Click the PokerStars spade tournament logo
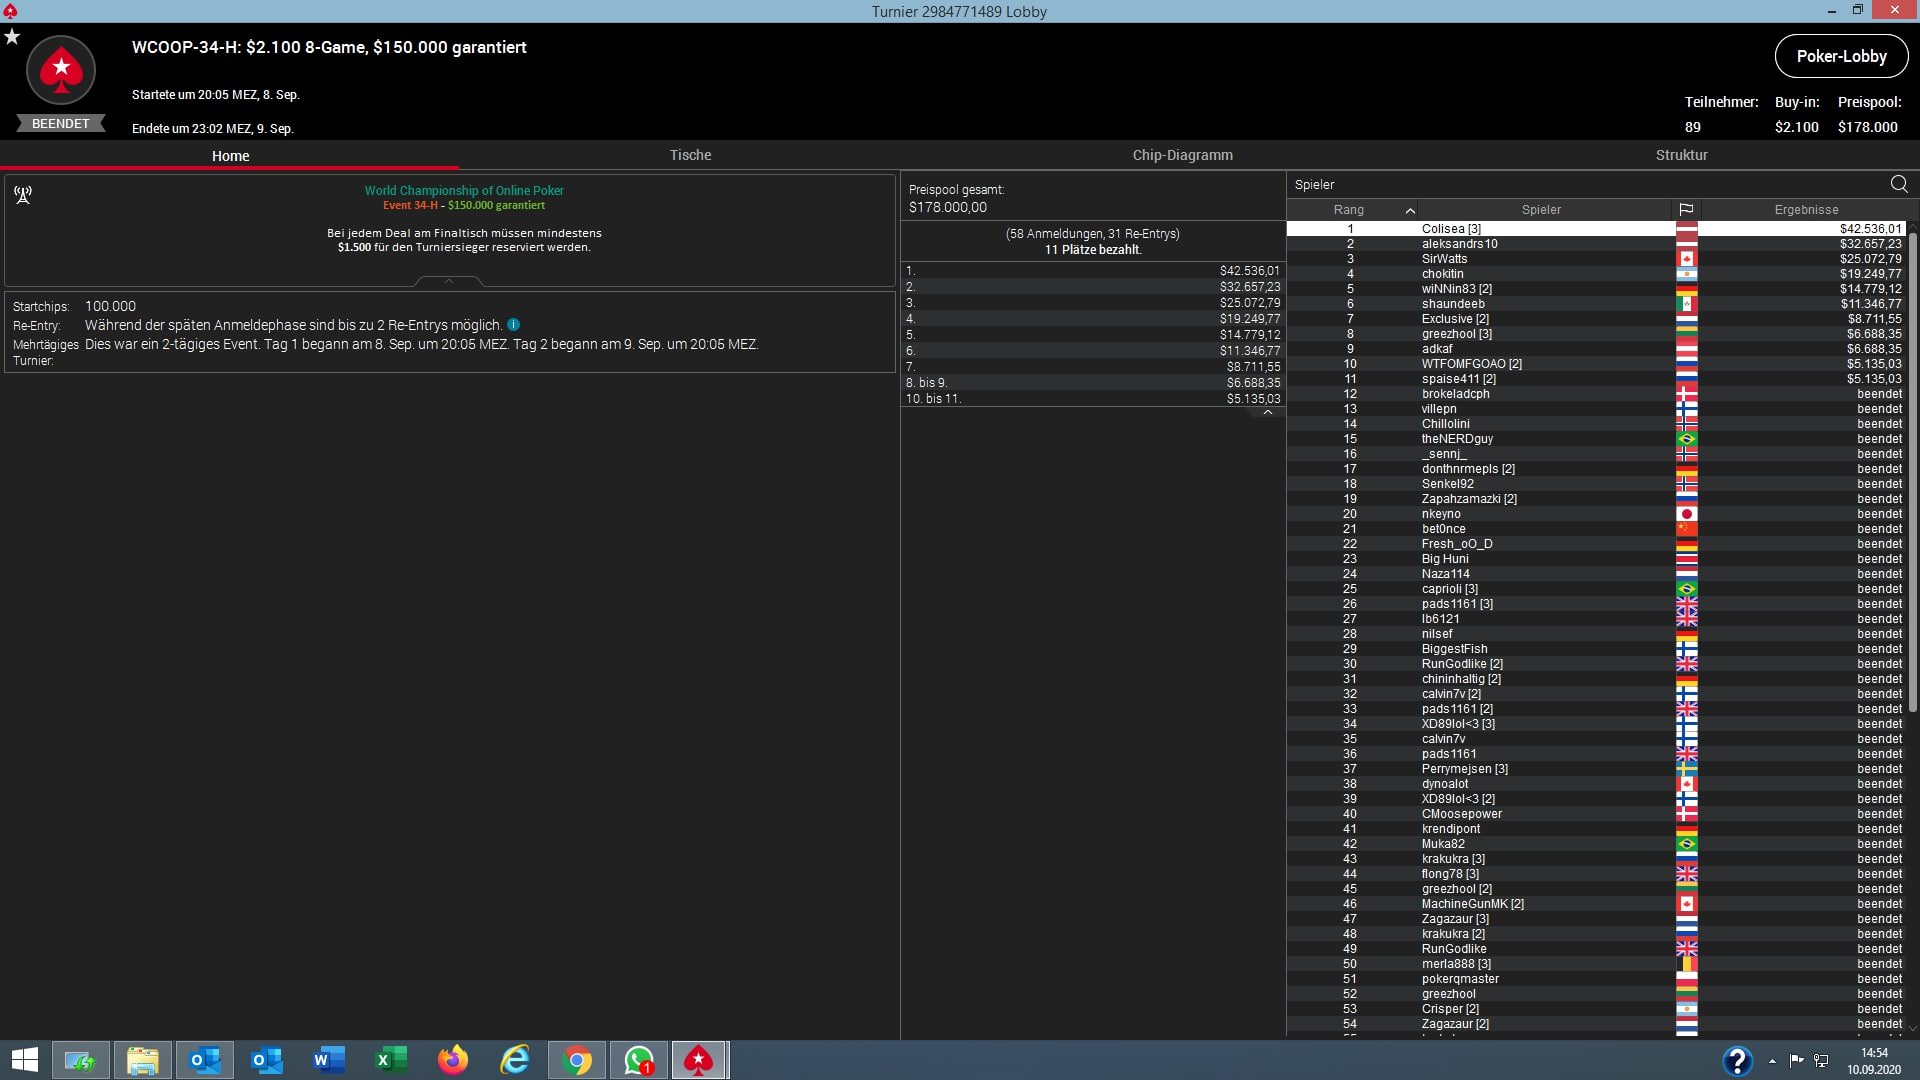Image resolution: width=1920 pixels, height=1080 pixels. 61,70
